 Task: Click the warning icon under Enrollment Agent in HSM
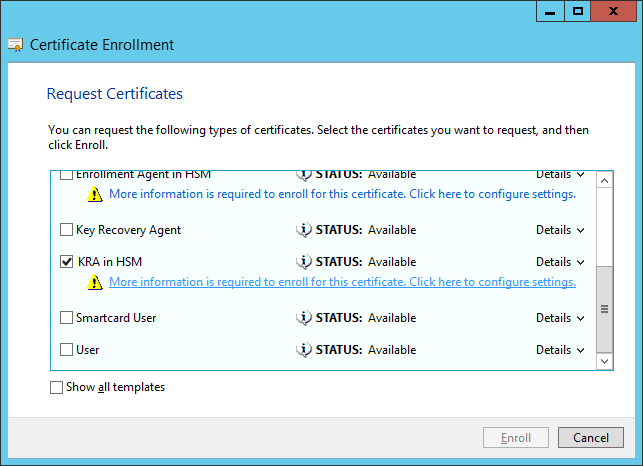point(95,195)
